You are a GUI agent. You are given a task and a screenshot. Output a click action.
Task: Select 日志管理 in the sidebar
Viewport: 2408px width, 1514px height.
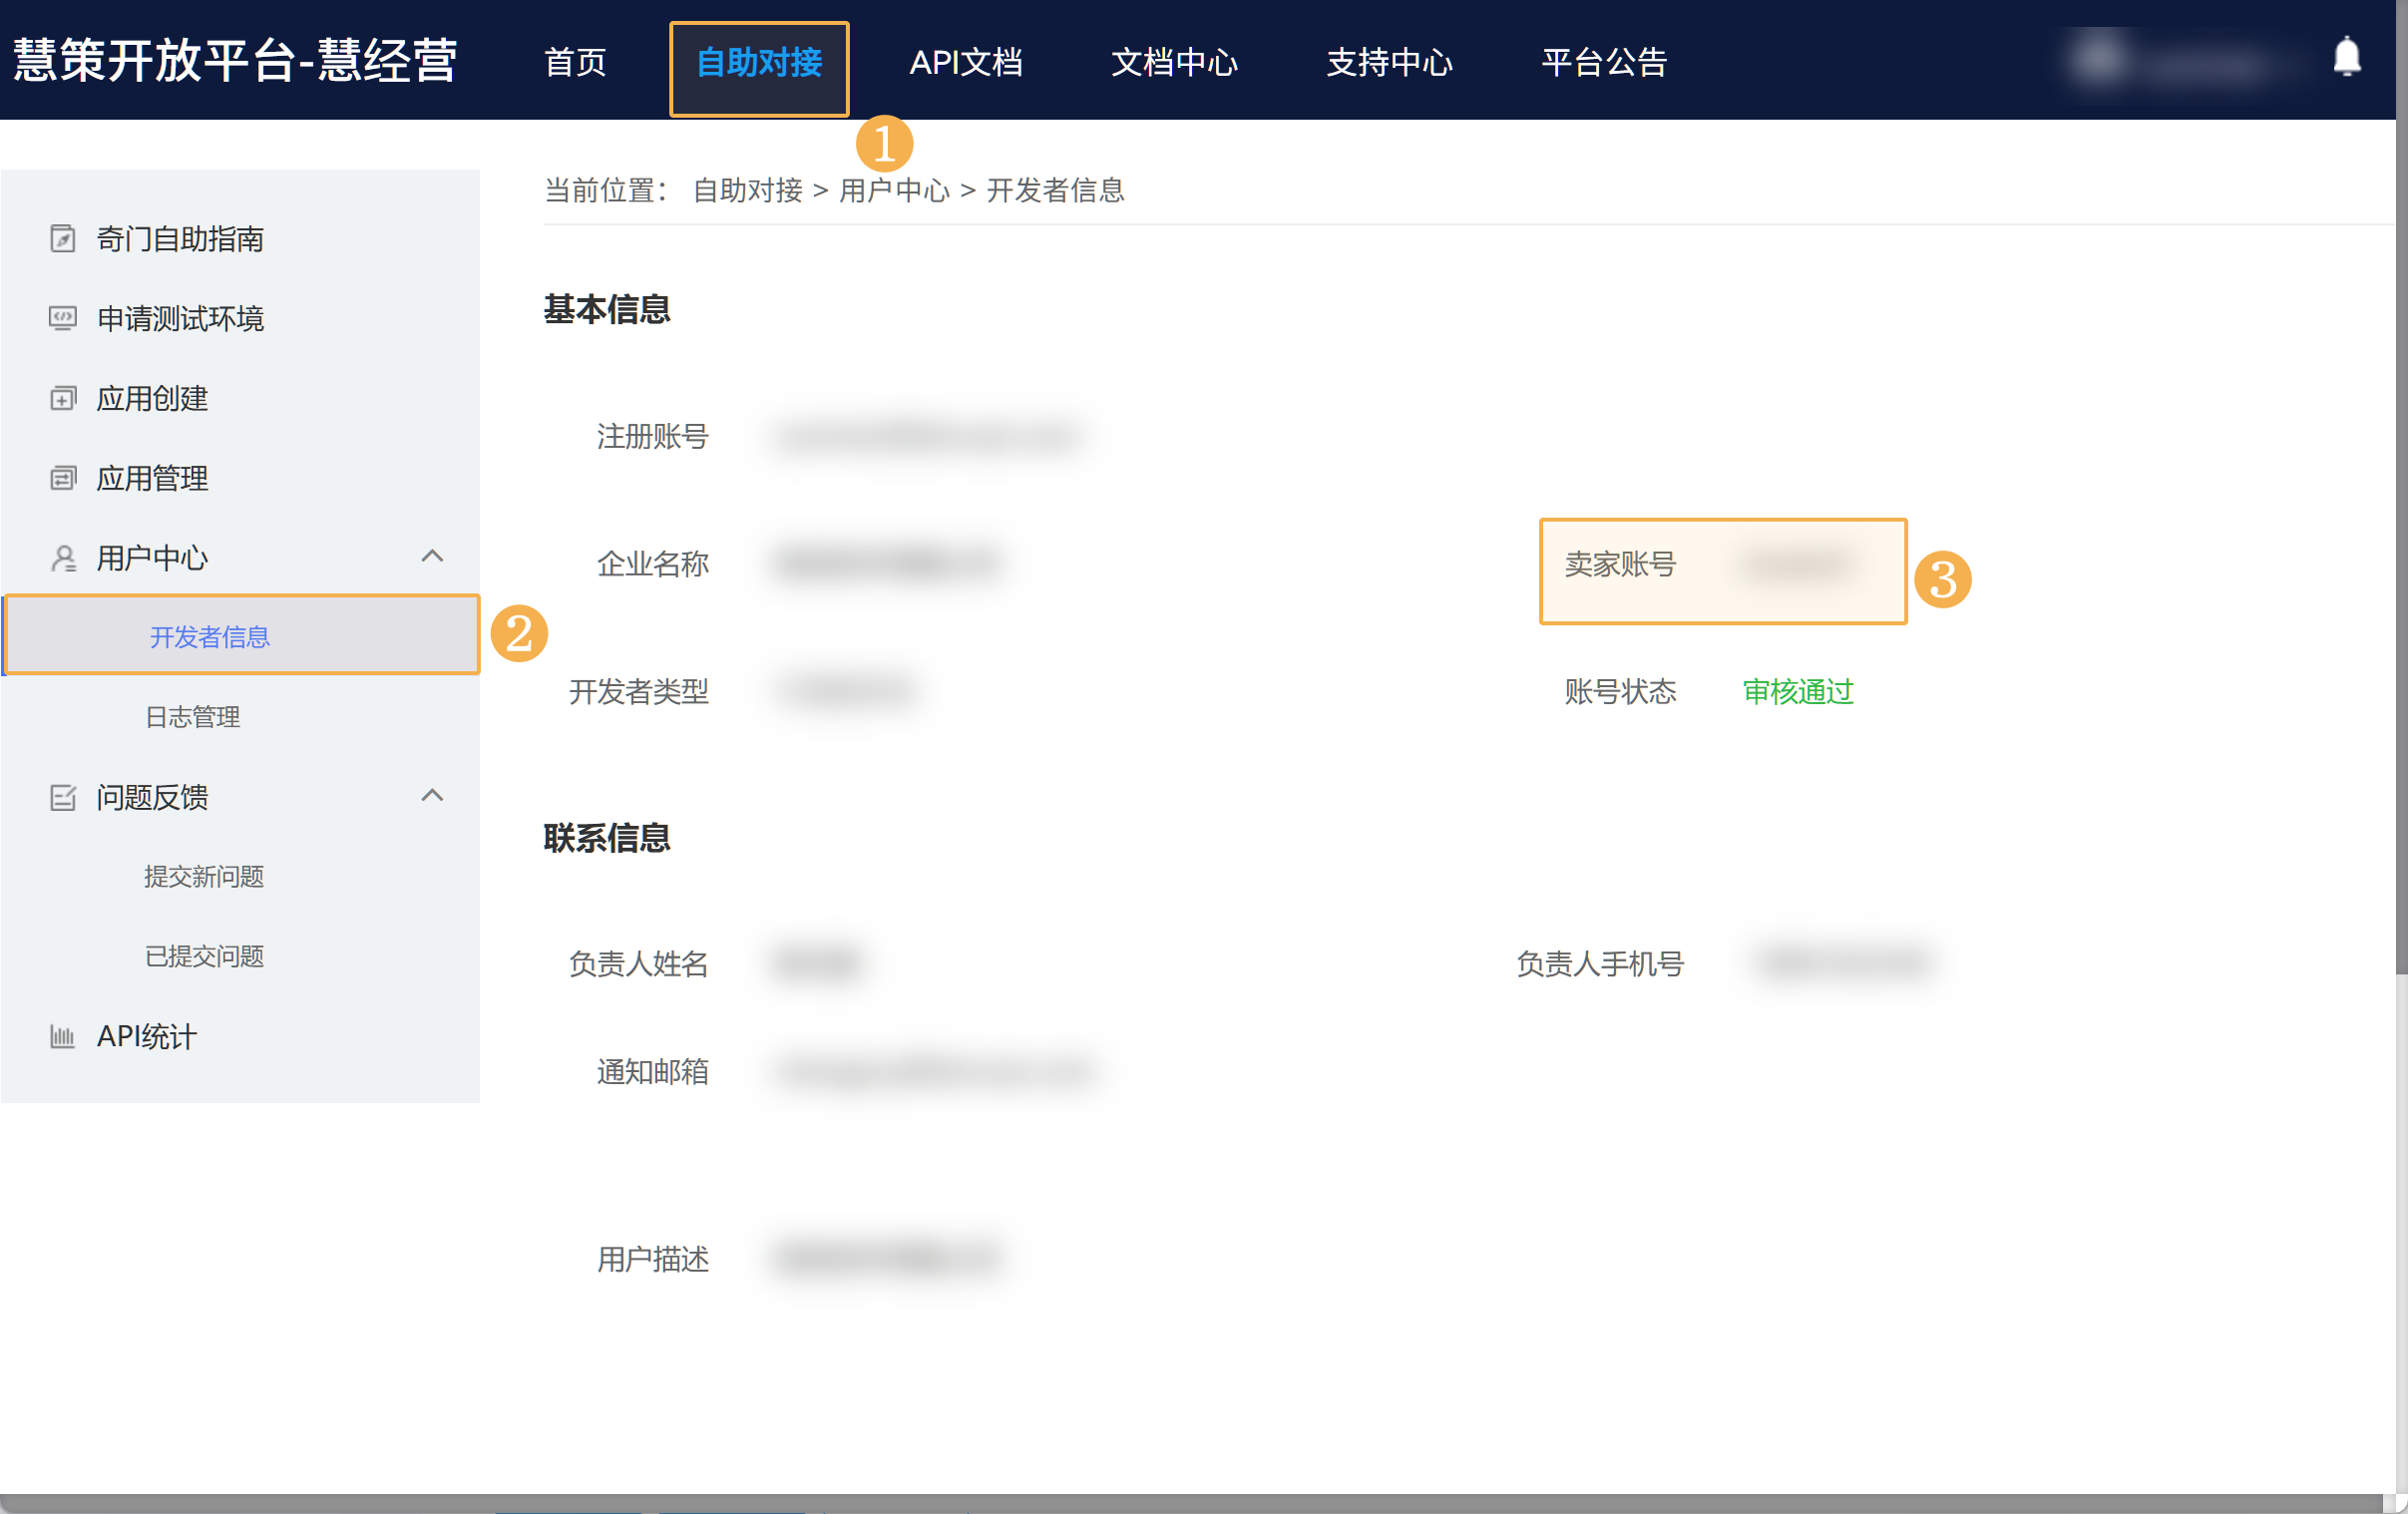tap(192, 717)
